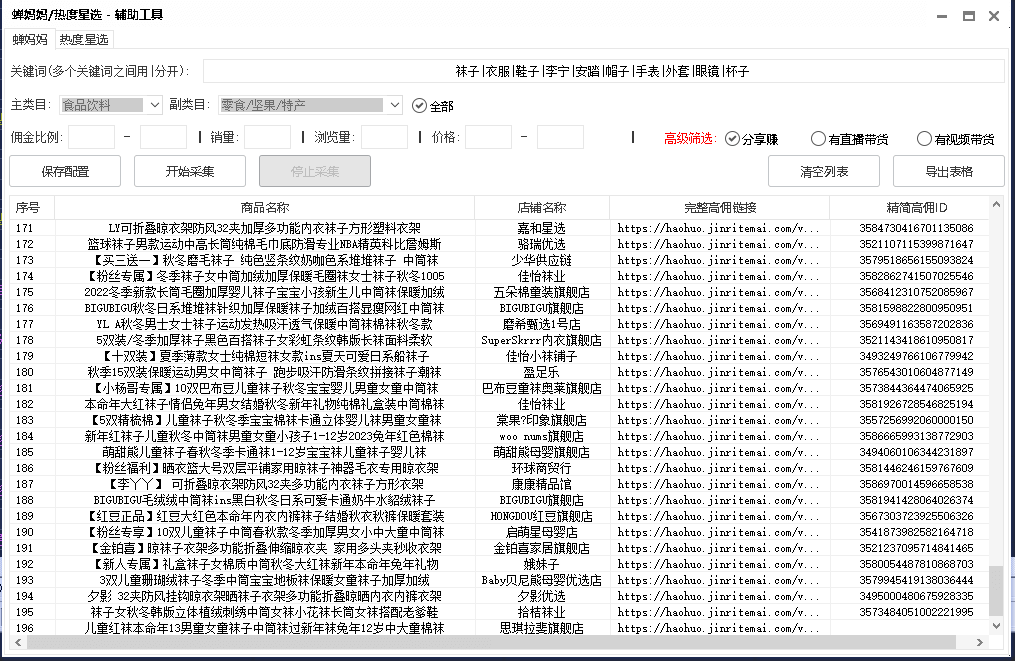Click the minimum 佣金比例 field
The width and height of the screenshot is (1015, 661).
point(91,137)
